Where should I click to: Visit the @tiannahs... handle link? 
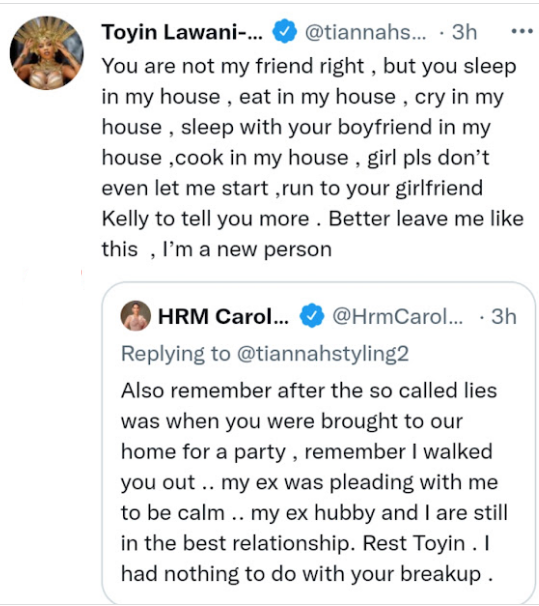pyautogui.click(x=365, y=32)
